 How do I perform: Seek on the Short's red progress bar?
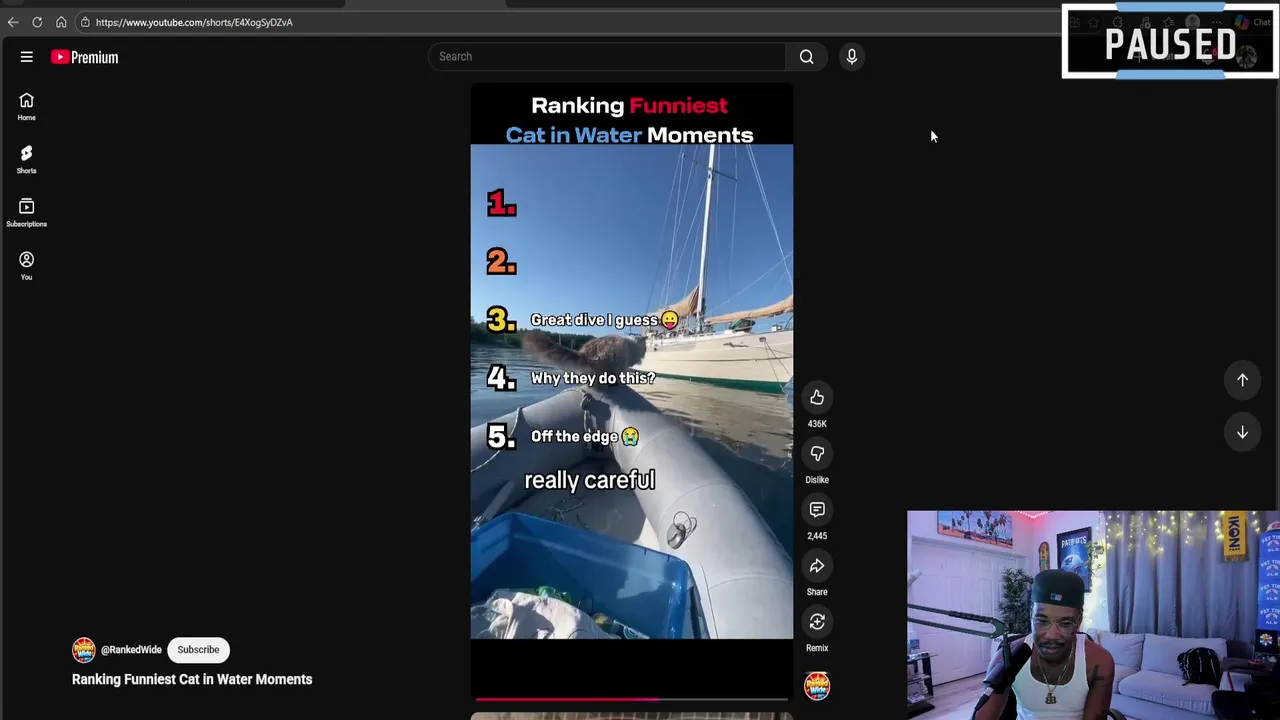631,699
